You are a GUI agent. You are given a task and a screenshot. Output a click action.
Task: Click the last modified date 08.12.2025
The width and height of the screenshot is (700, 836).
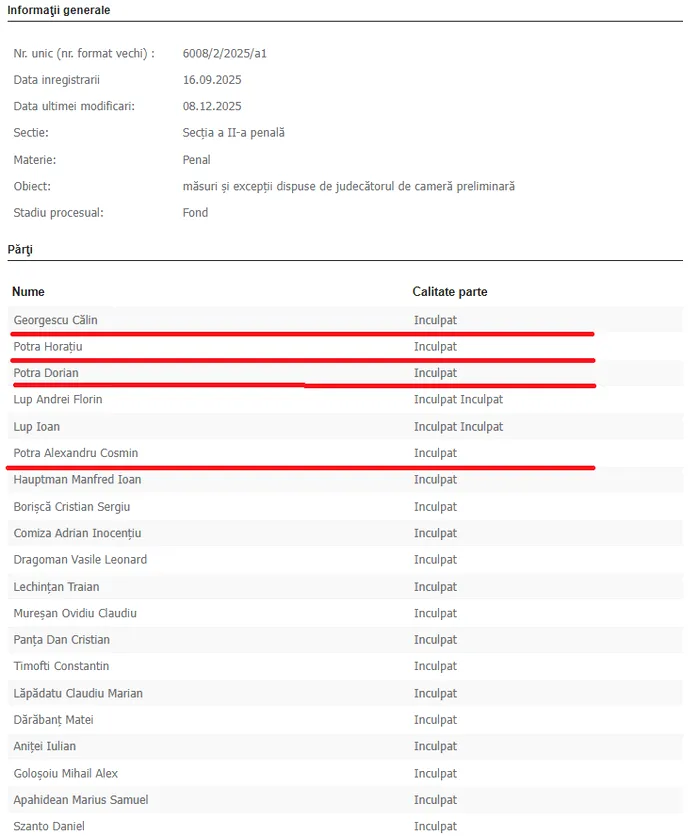click(212, 106)
